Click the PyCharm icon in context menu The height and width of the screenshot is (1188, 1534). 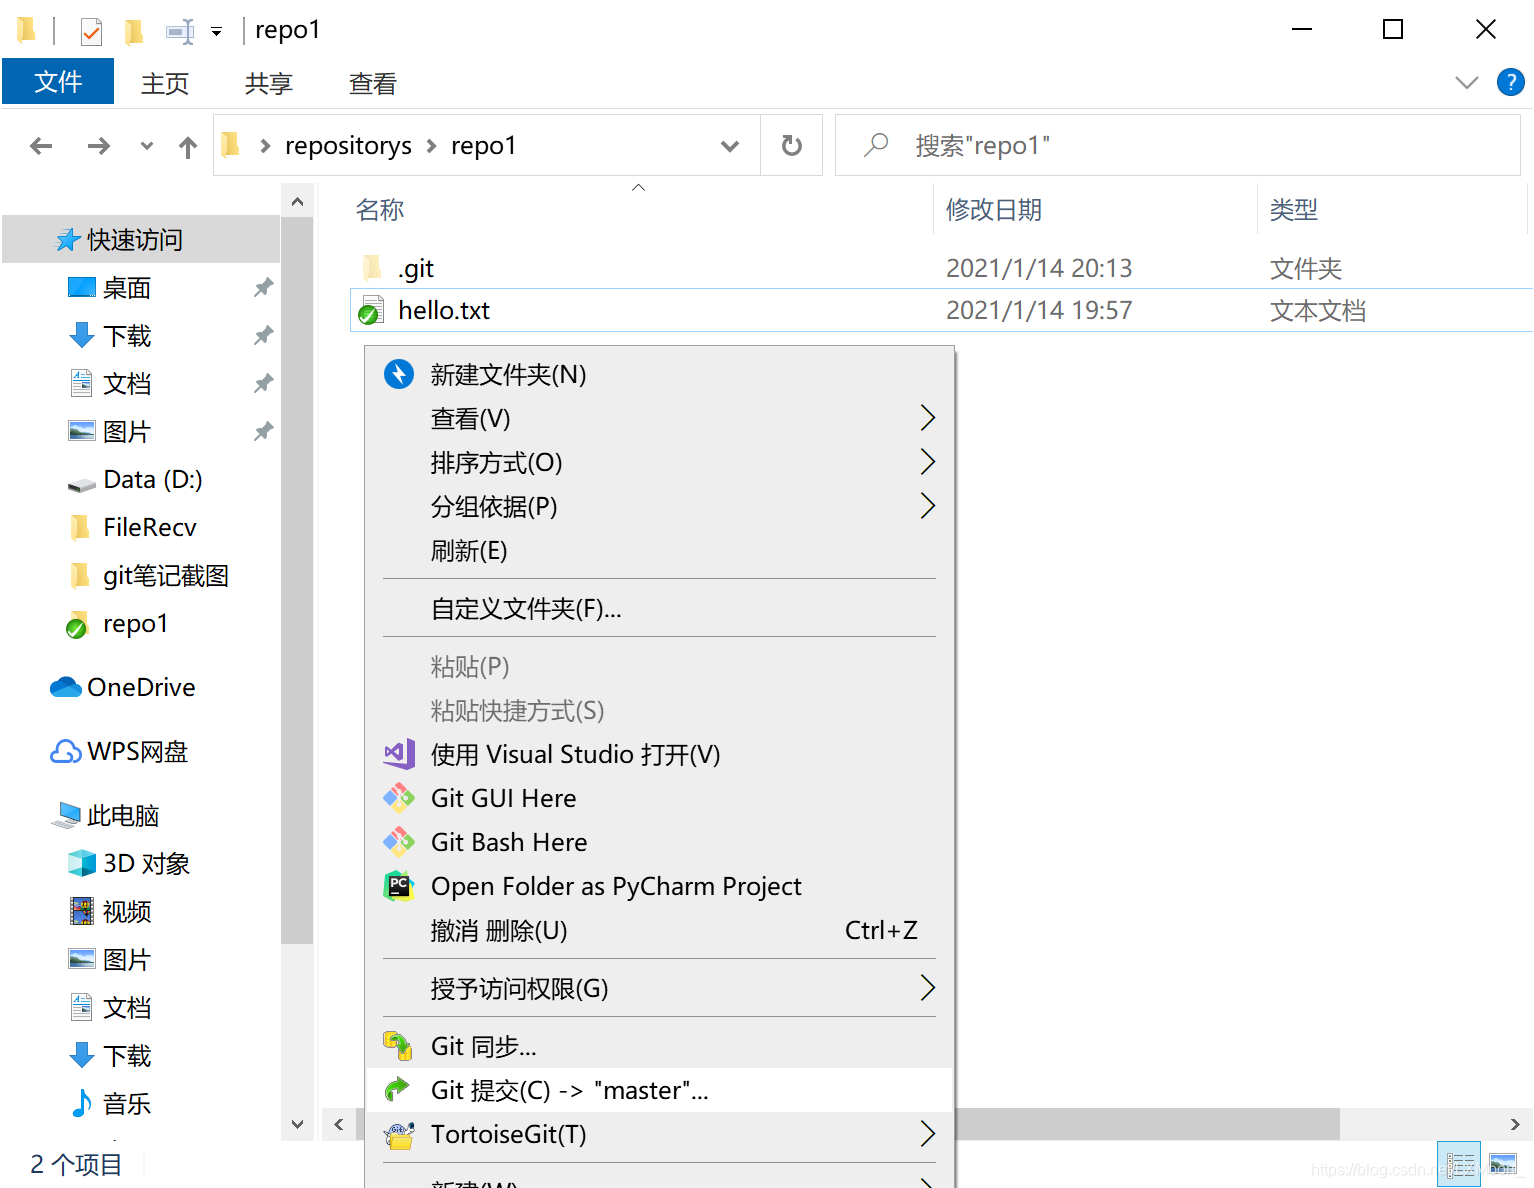[399, 886]
